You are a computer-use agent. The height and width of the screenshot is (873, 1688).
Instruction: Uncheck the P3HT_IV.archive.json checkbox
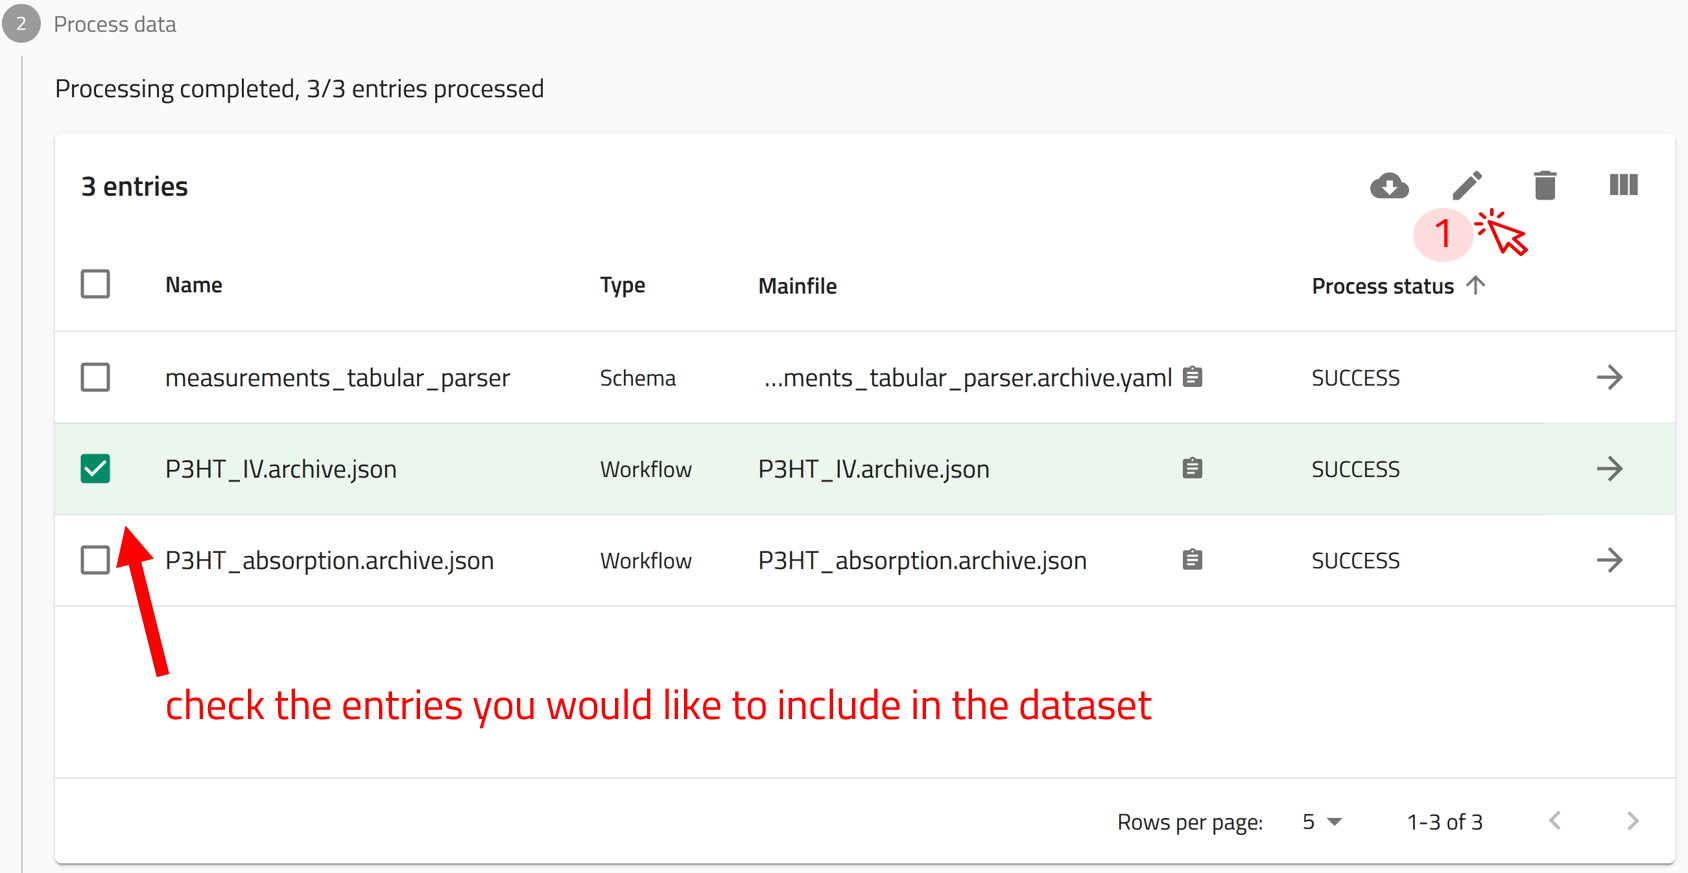(x=96, y=468)
